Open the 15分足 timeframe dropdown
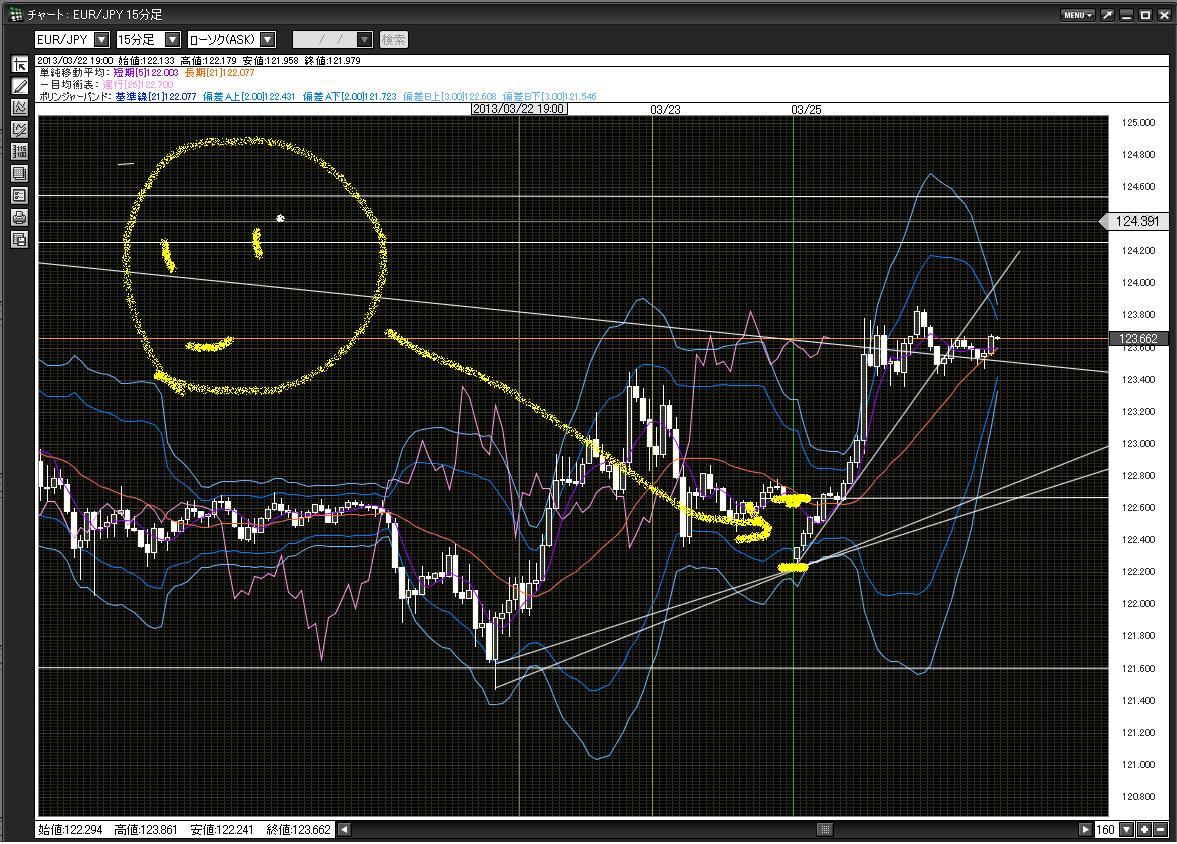 (x=172, y=40)
